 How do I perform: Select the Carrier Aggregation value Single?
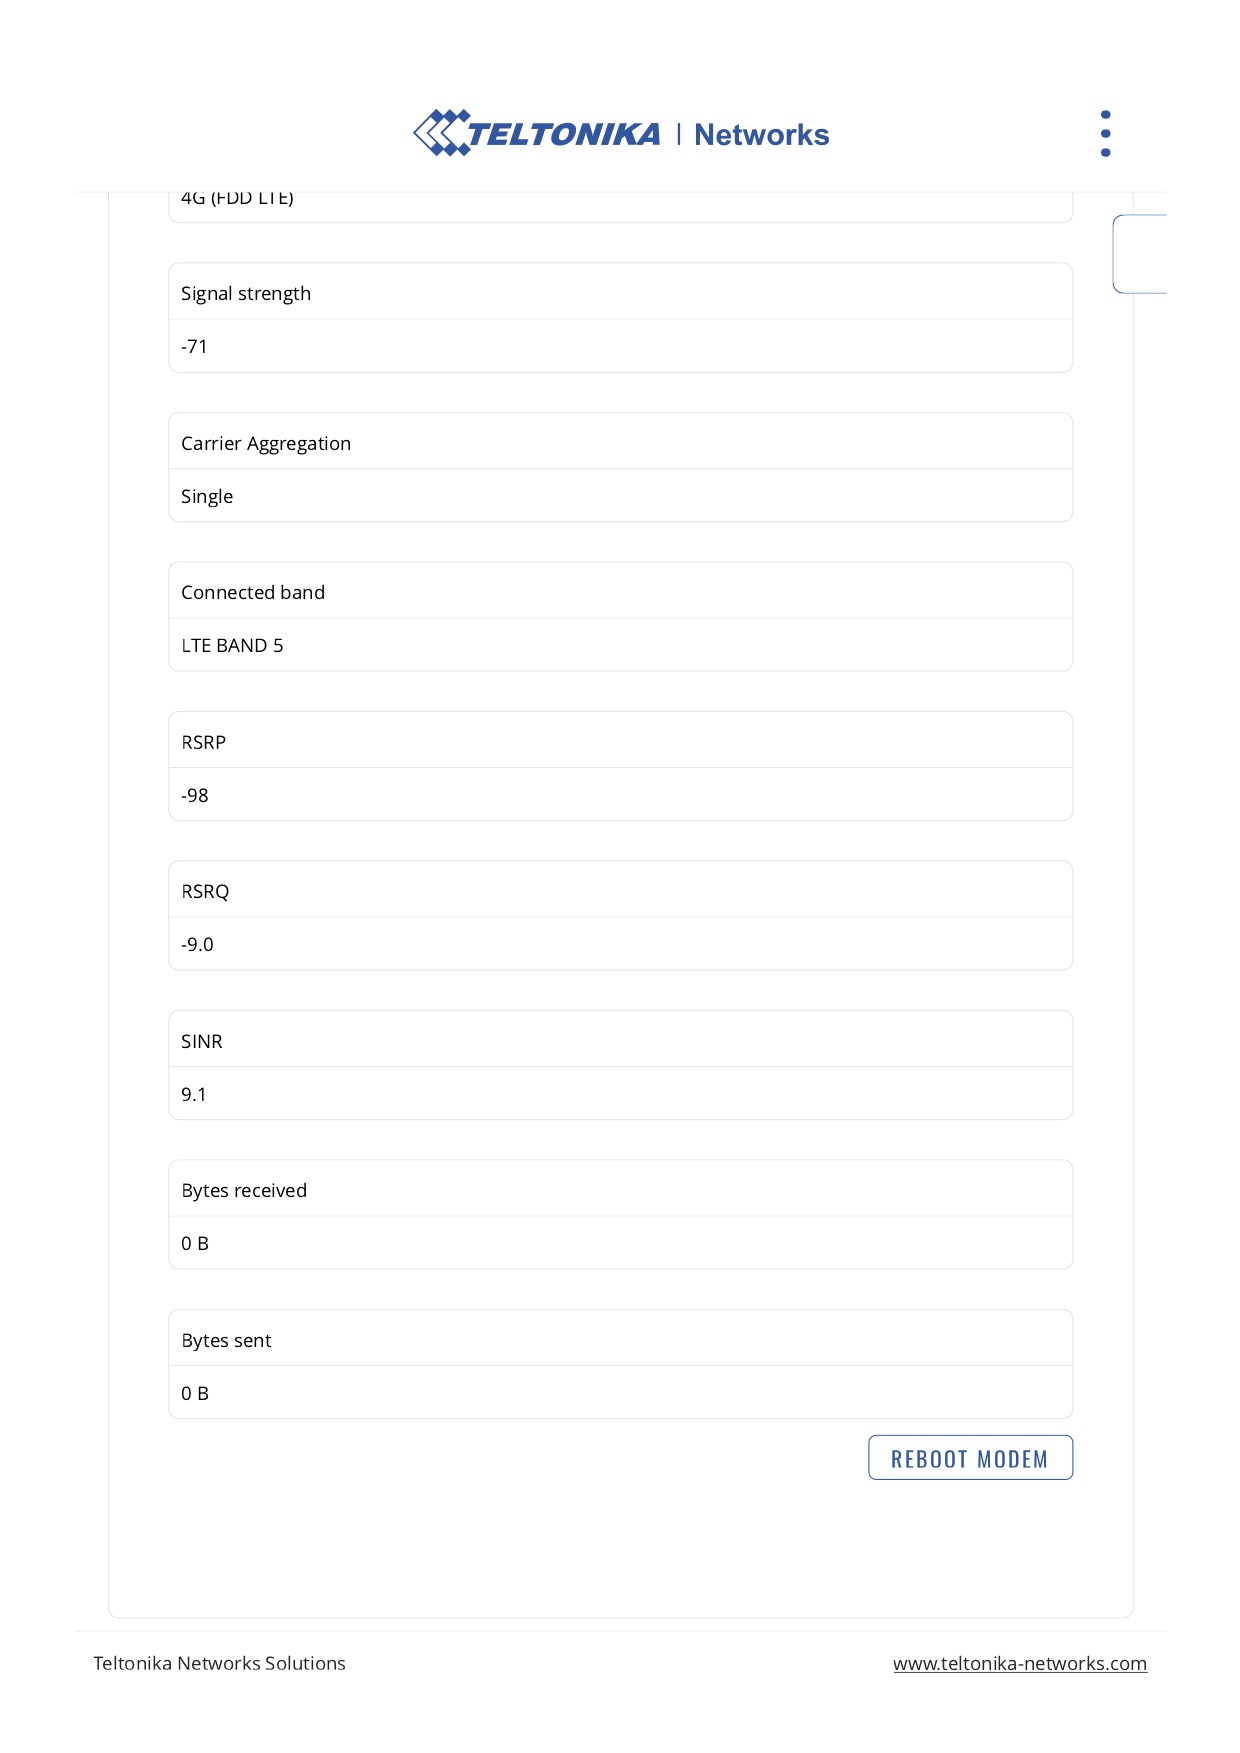[x=620, y=496]
